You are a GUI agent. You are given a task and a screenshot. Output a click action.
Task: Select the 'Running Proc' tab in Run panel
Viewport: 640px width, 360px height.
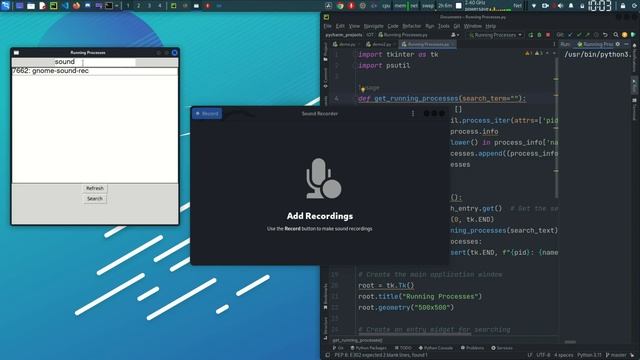coord(596,44)
